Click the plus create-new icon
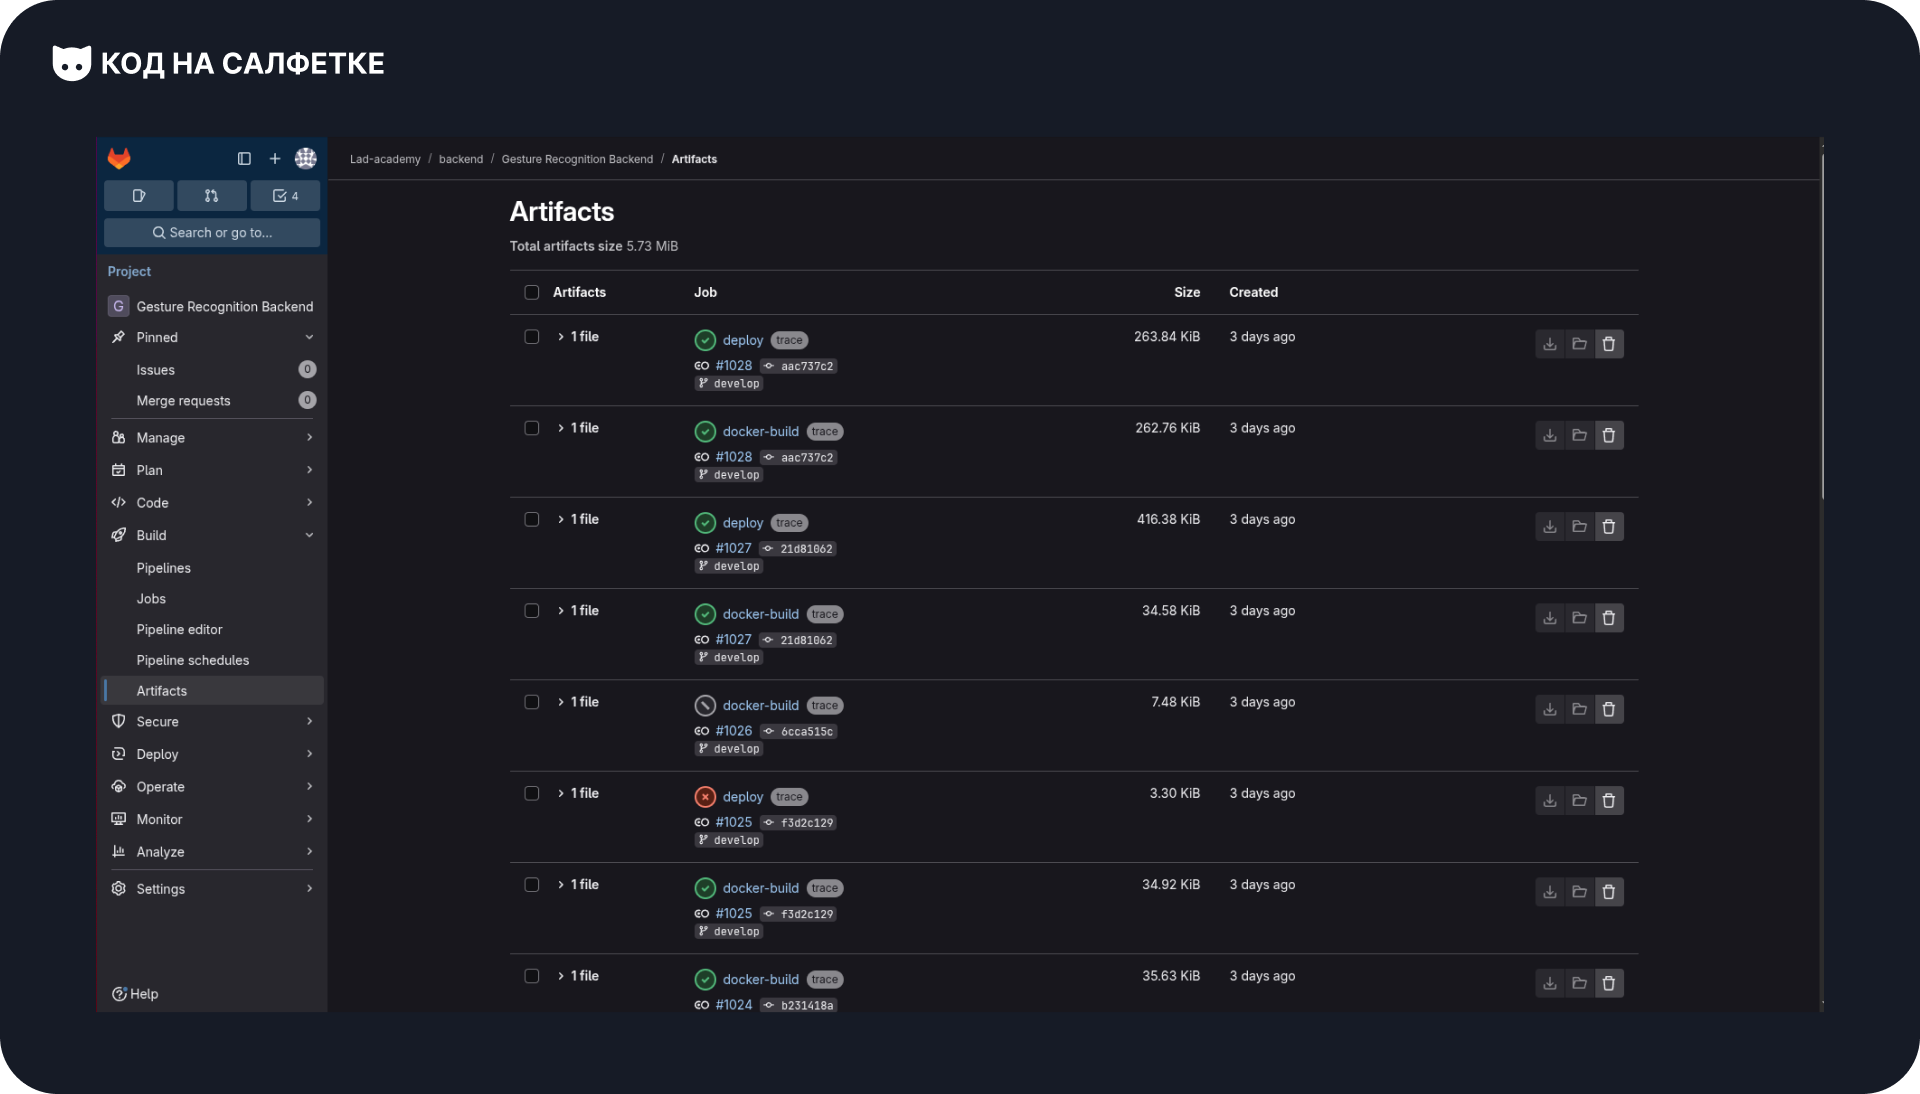The image size is (1920, 1094). coord(275,158)
